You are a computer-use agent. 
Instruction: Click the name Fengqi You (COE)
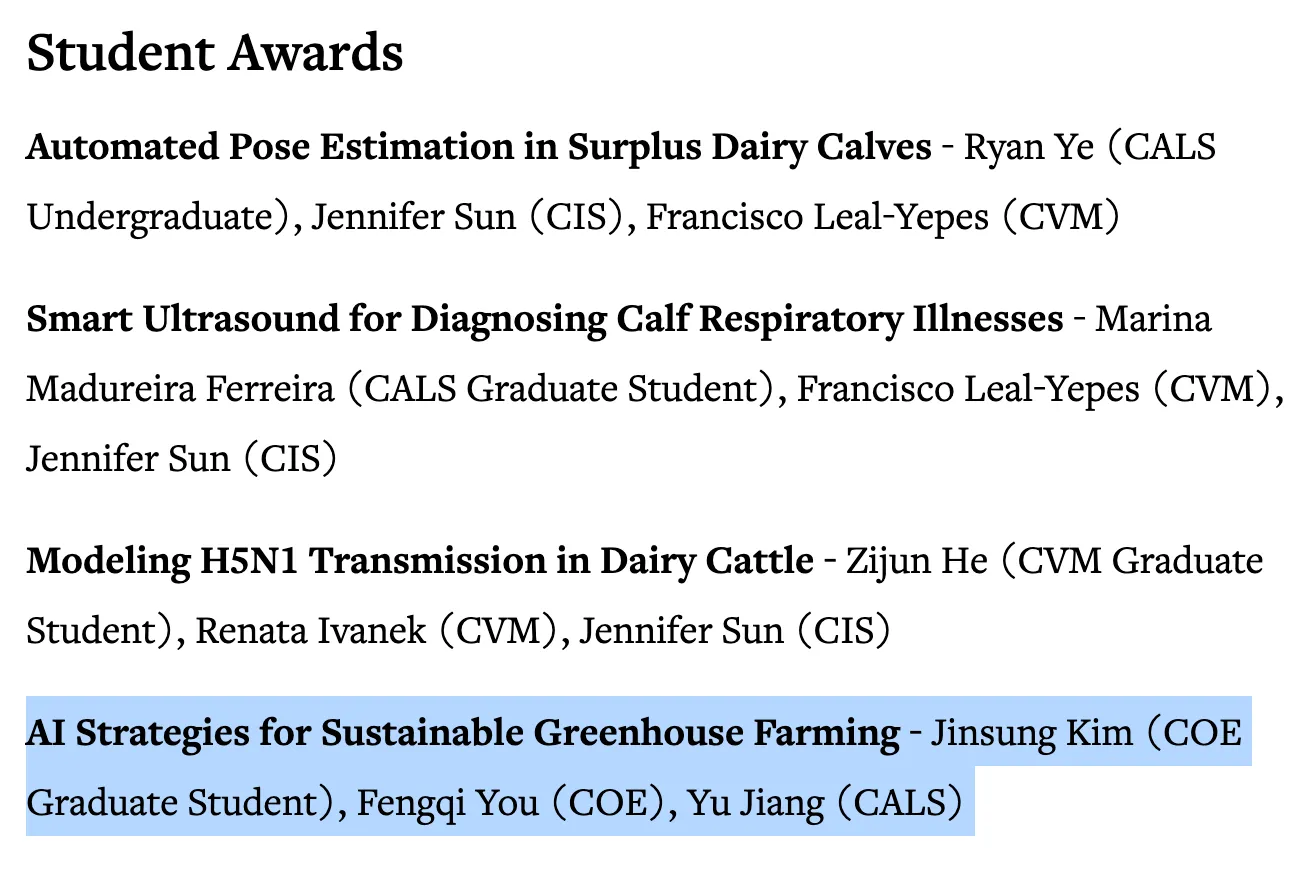[x=511, y=802]
